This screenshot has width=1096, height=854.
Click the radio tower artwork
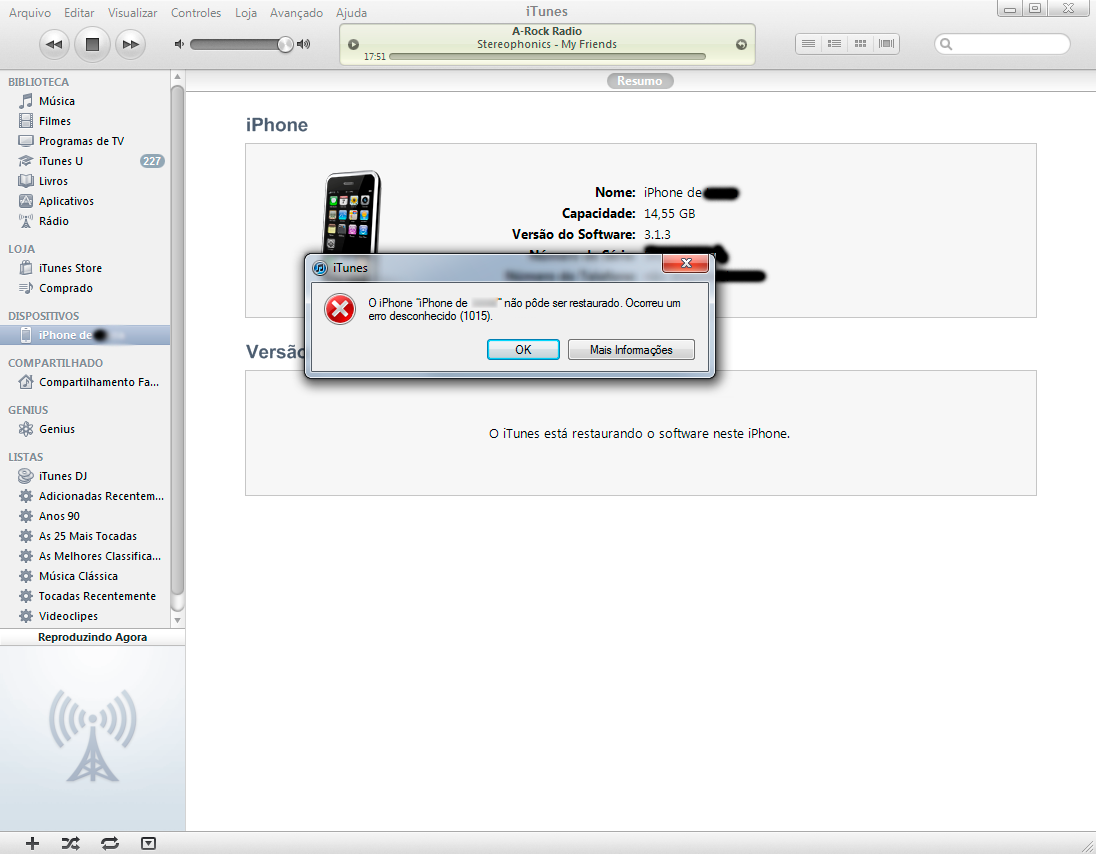click(x=92, y=735)
